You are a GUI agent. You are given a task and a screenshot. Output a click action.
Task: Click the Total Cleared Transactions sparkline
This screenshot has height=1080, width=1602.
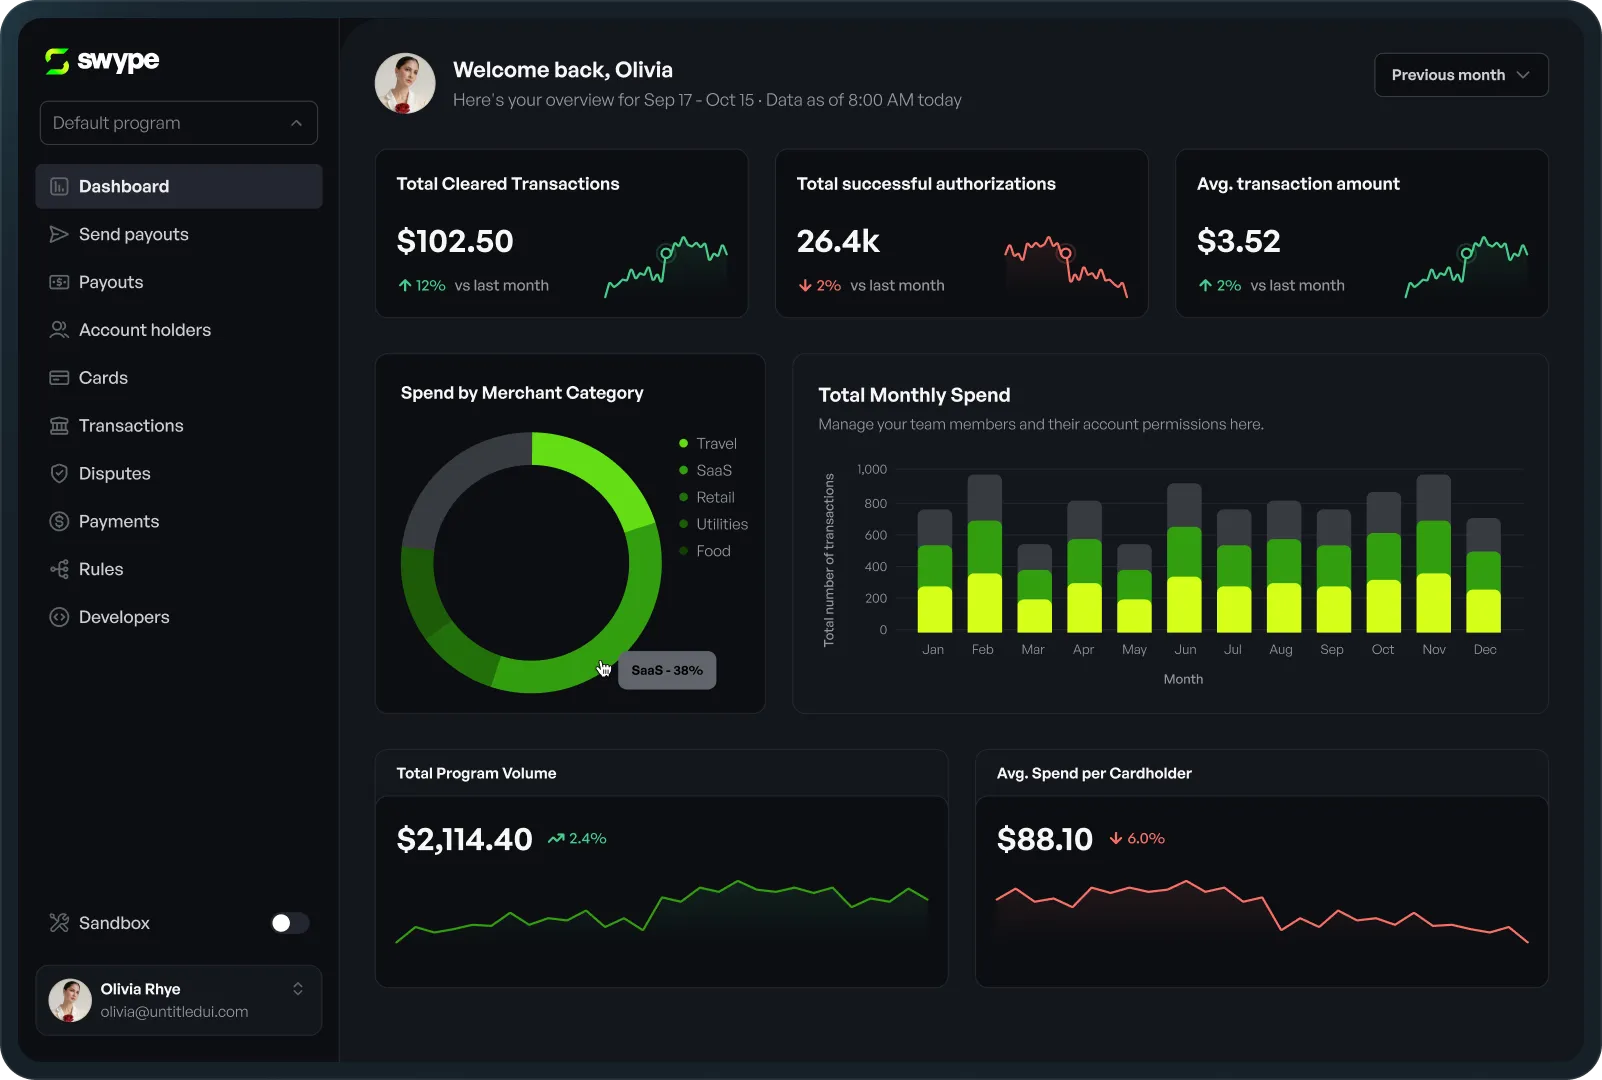click(666, 266)
